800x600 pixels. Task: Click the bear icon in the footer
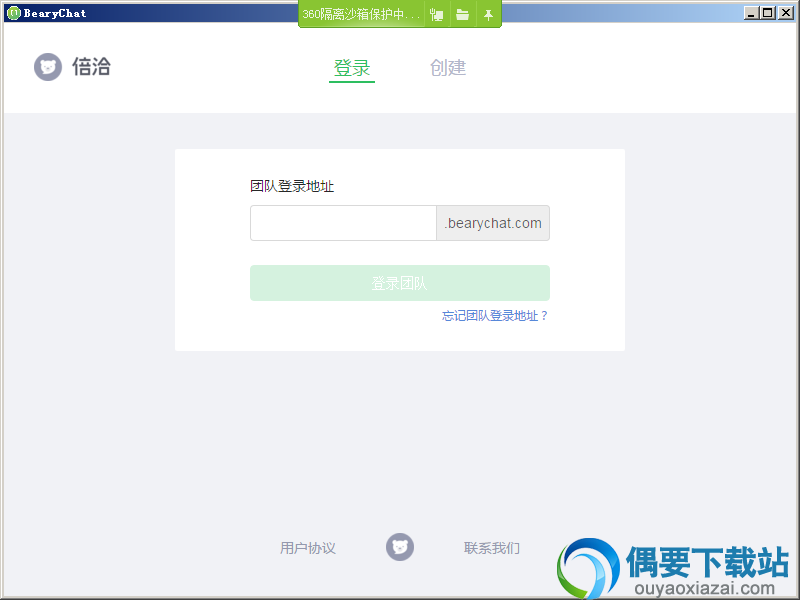pos(400,547)
